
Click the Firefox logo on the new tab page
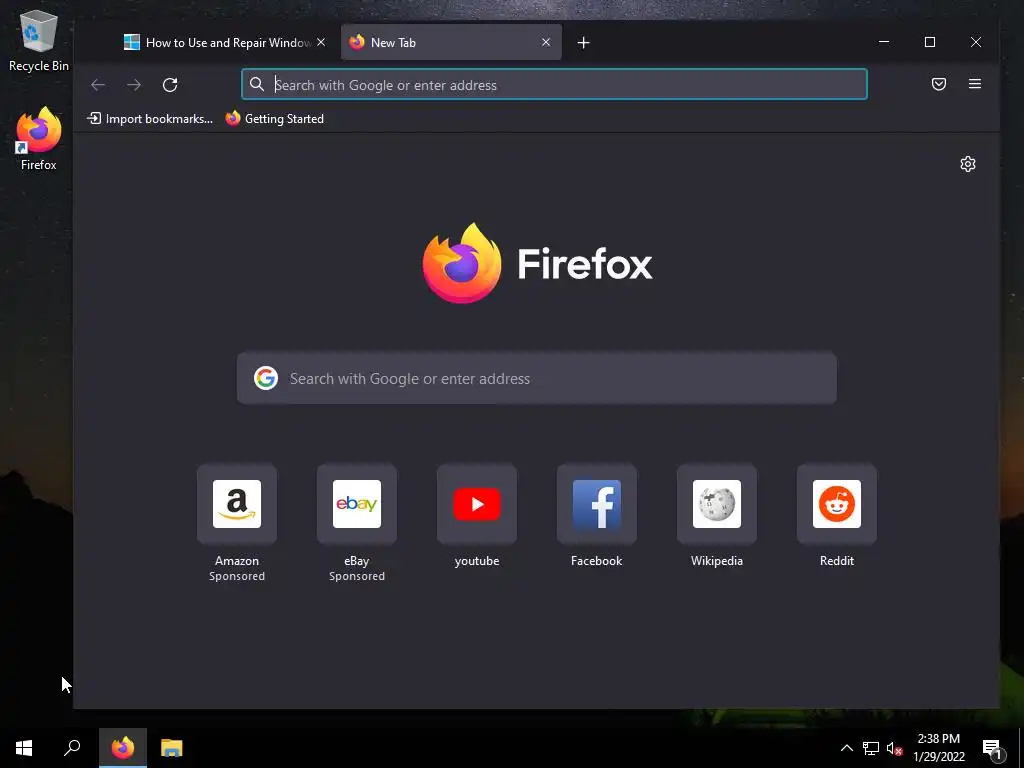click(462, 263)
